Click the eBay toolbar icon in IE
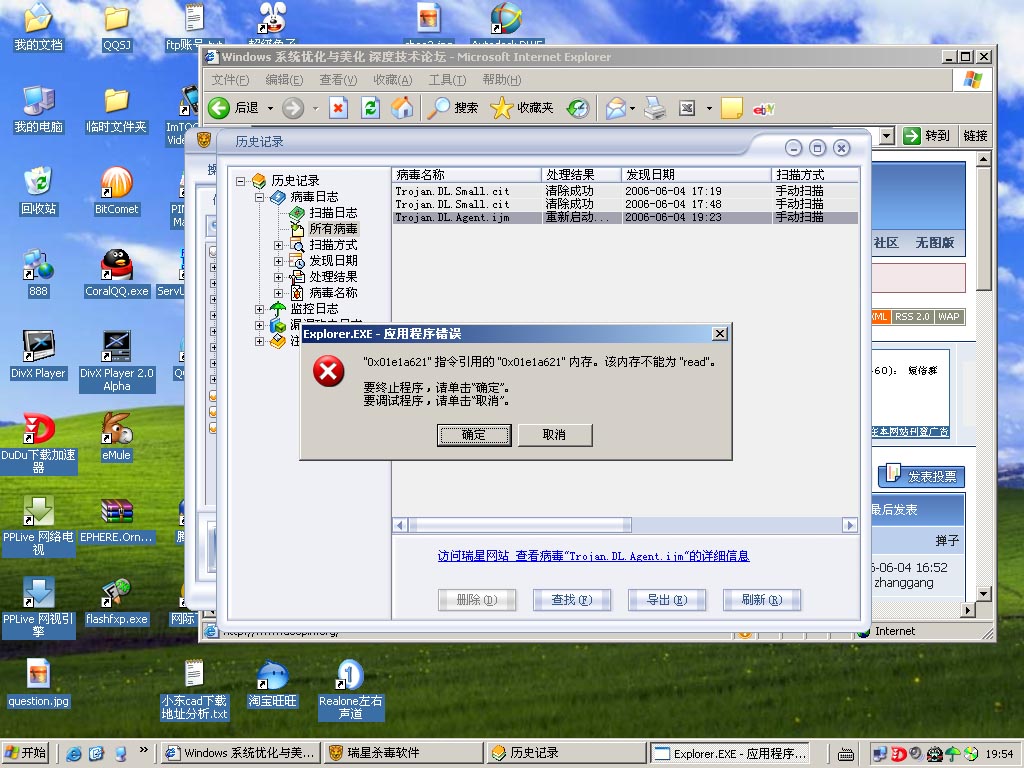 point(763,109)
